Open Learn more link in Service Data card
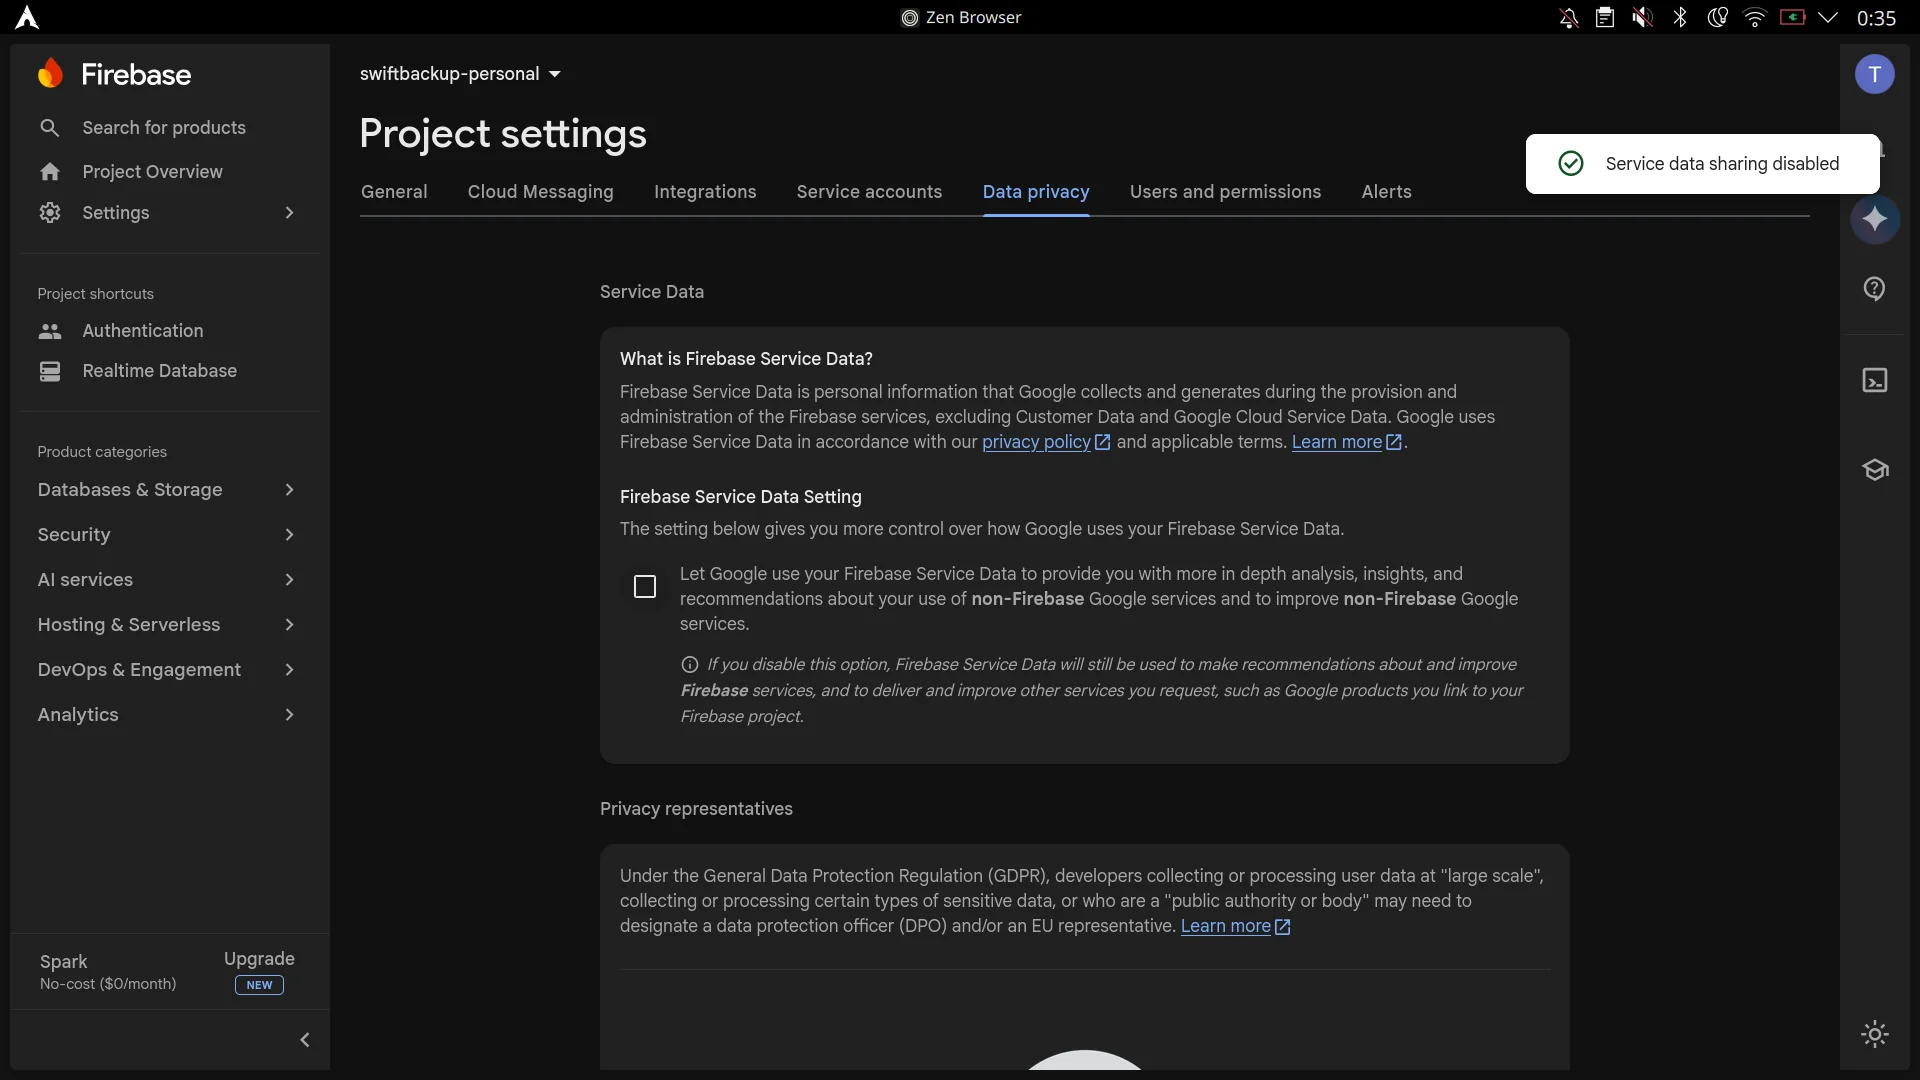 pos(1347,442)
